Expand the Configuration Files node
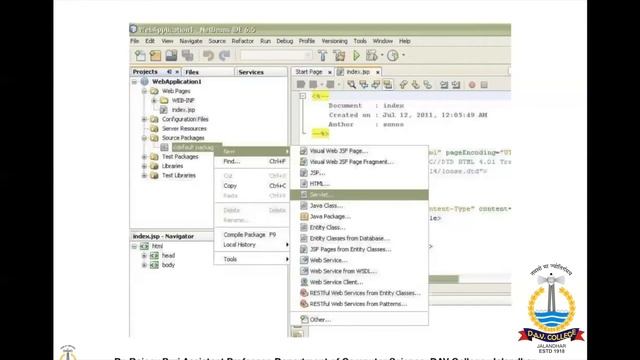The height and width of the screenshot is (360, 640). click(144, 119)
